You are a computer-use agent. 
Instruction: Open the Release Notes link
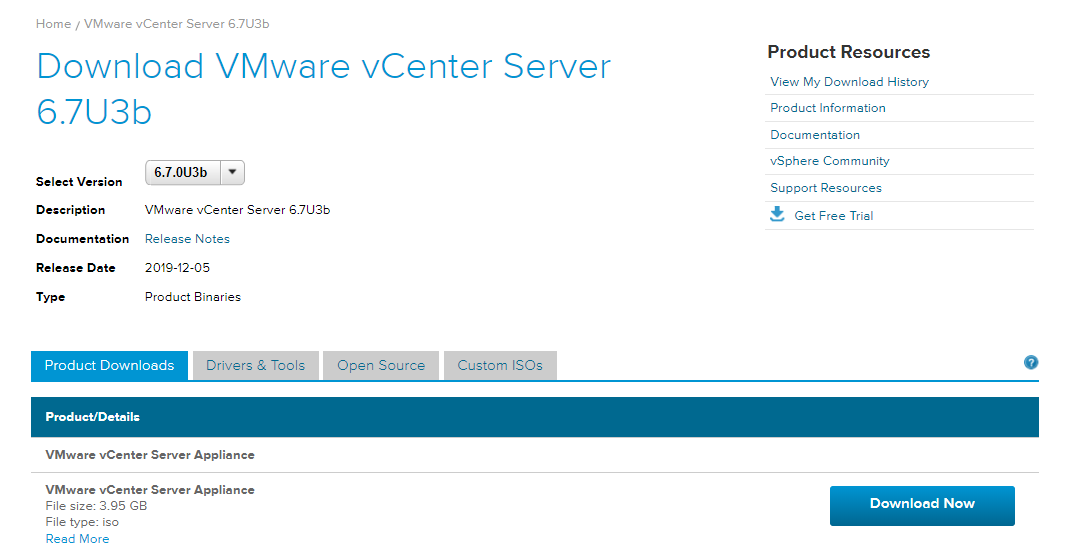coord(187,239)
